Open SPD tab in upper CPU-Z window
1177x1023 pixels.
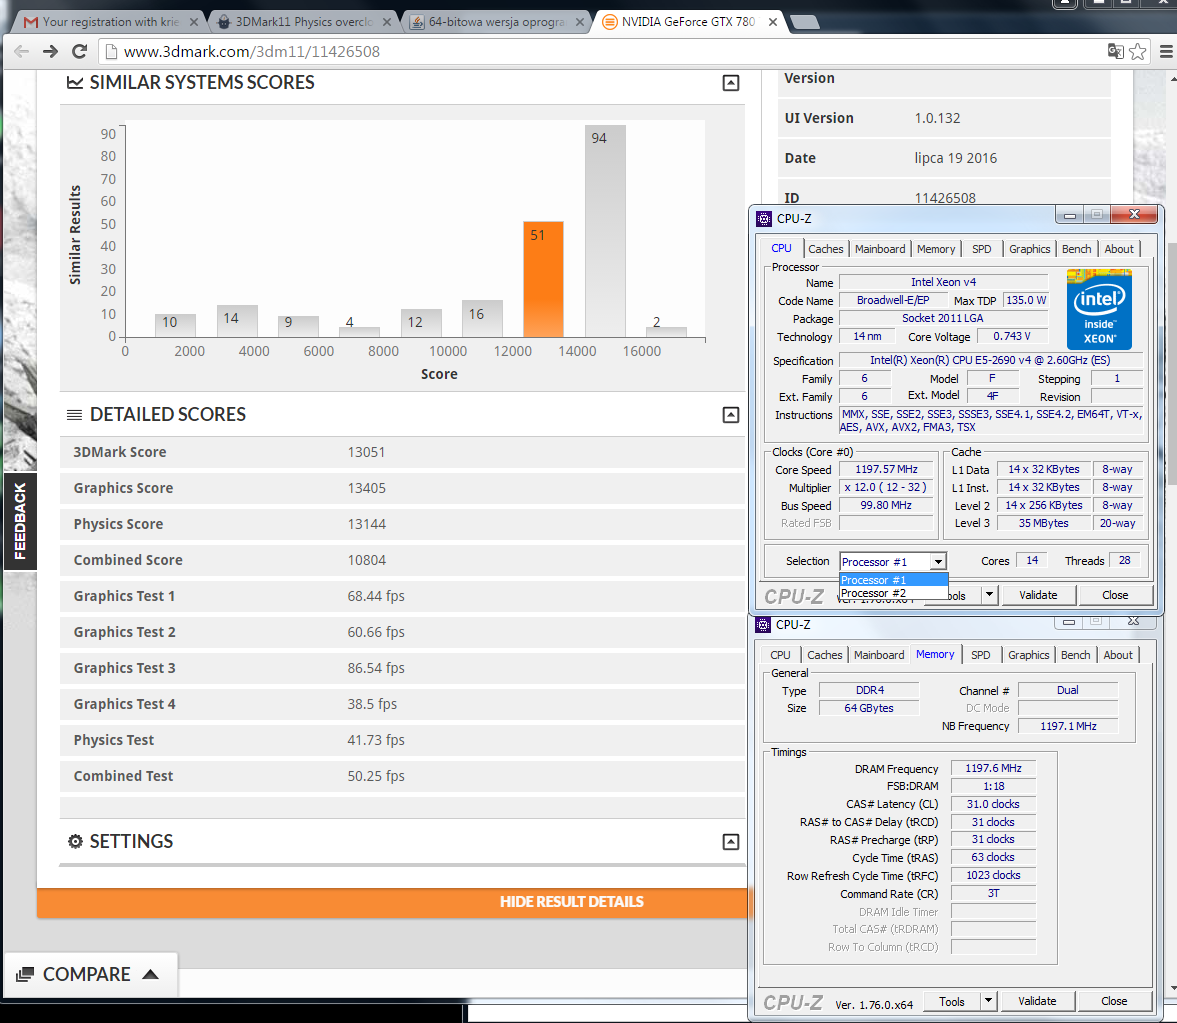pyautogui.click(x=981, y=248)
